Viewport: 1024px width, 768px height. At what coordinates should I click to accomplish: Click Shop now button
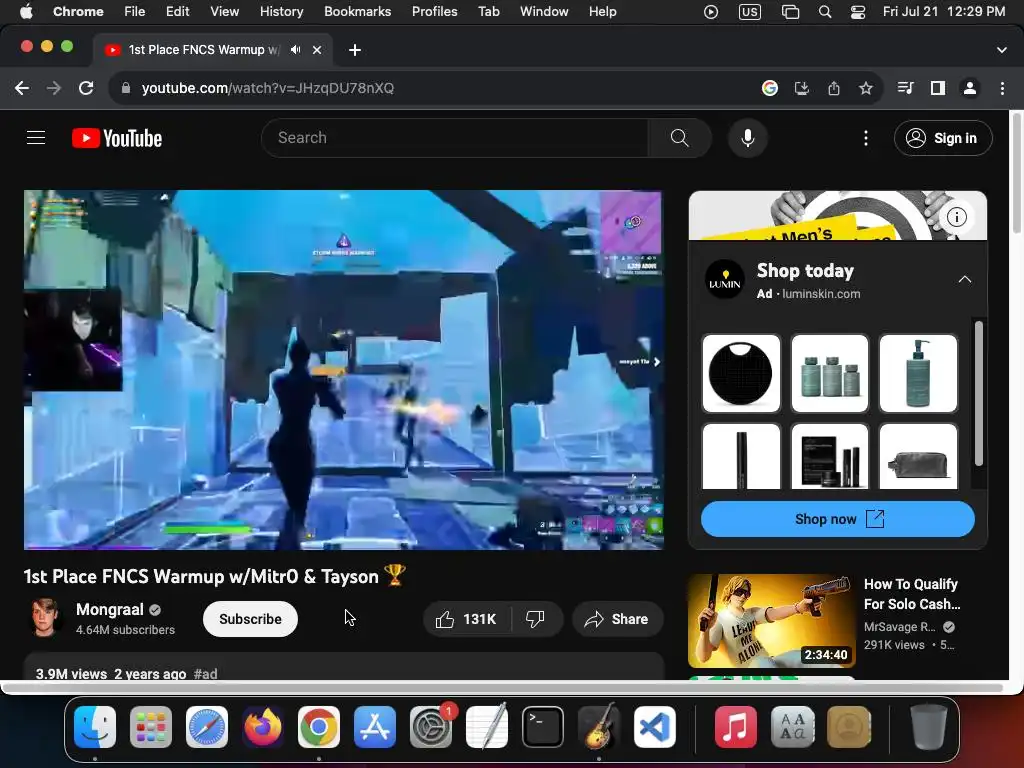tap(838, 519)
